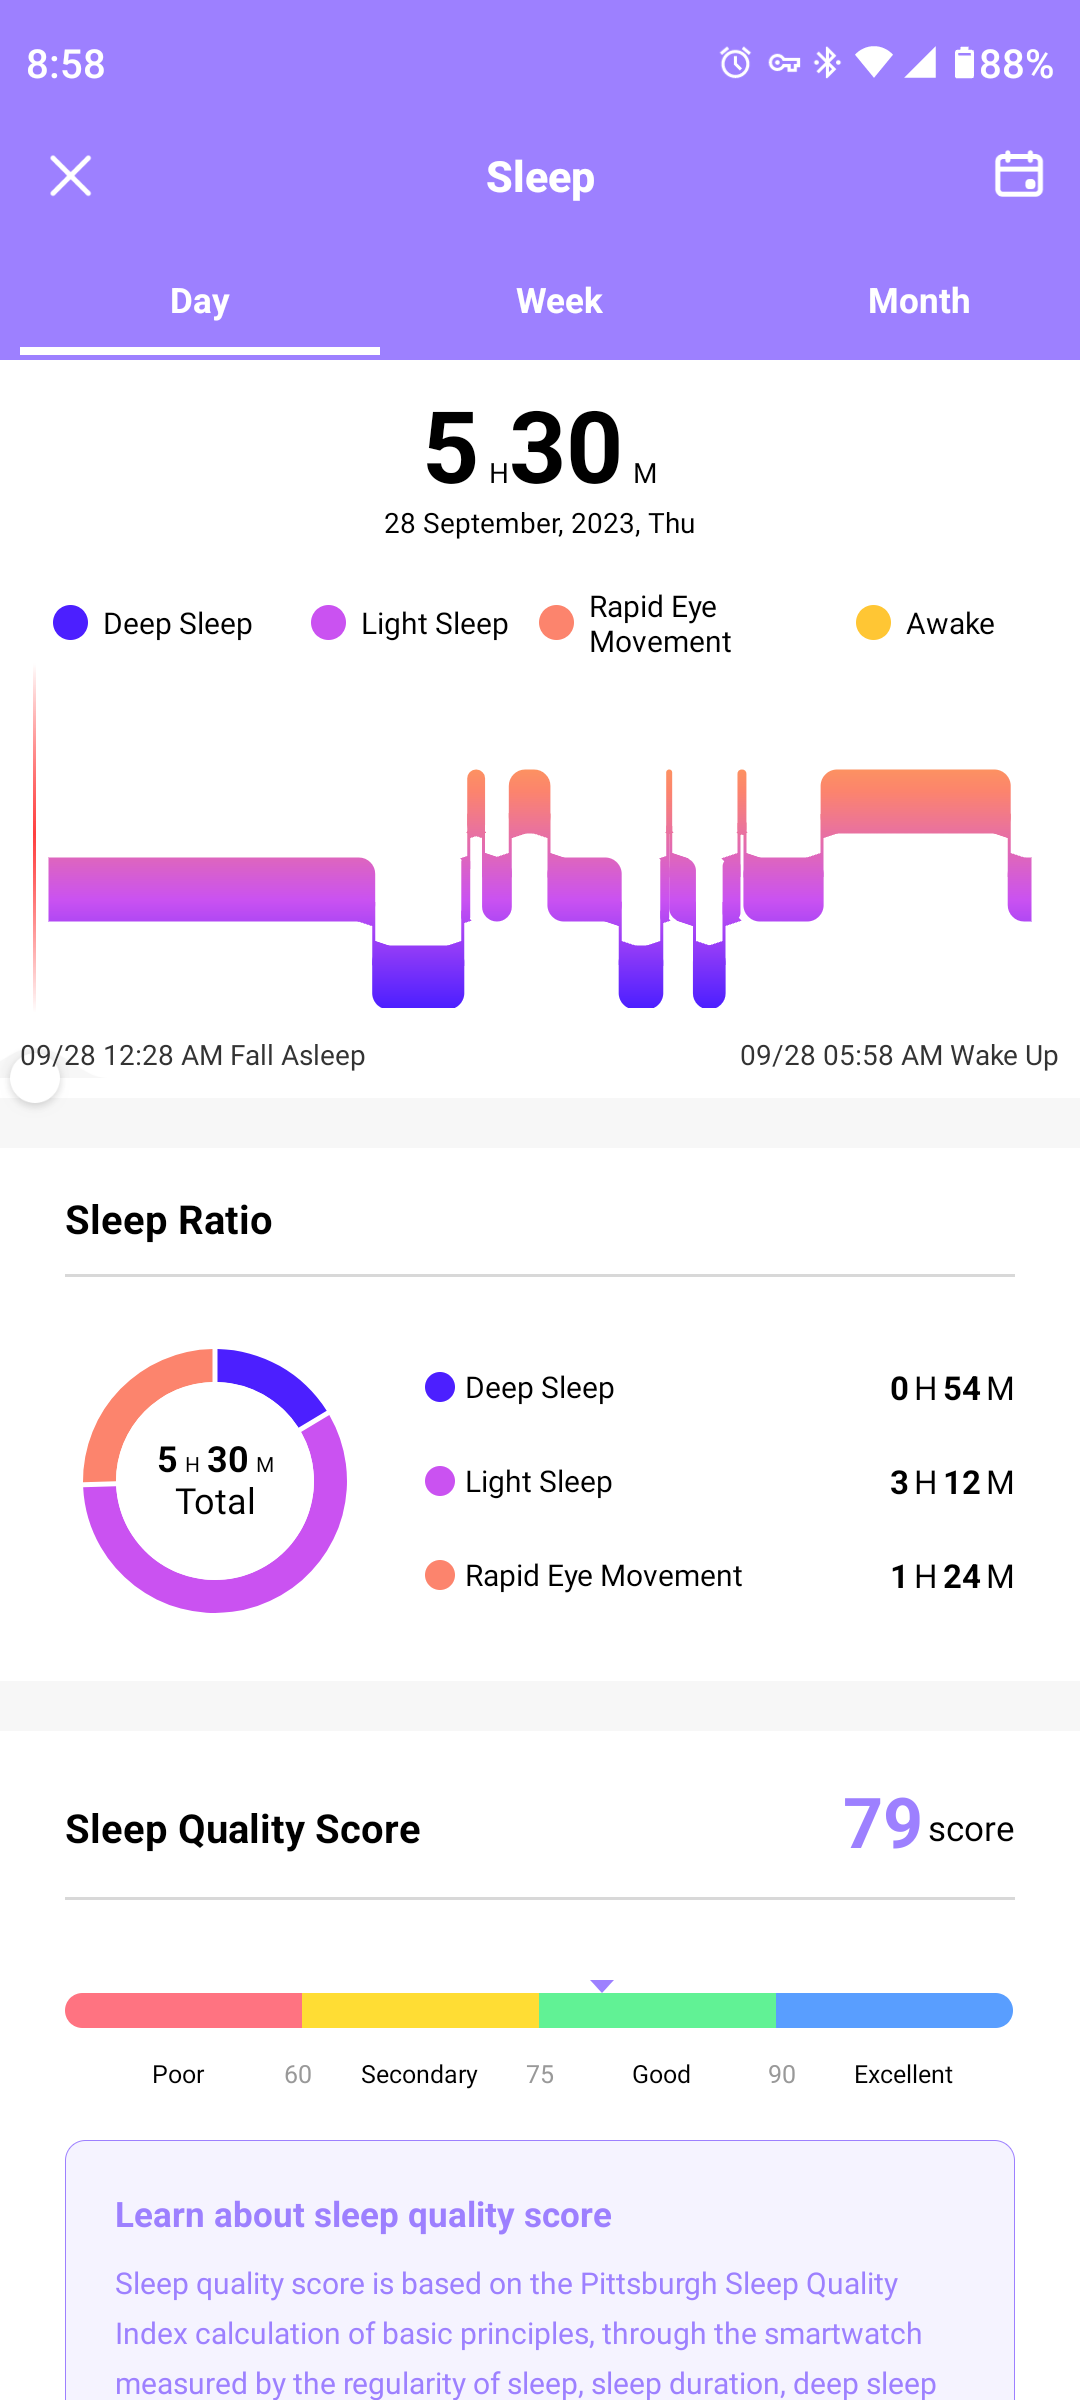
Task: Tap the 79 sleep quality score value
Action: pos(882,1824)
